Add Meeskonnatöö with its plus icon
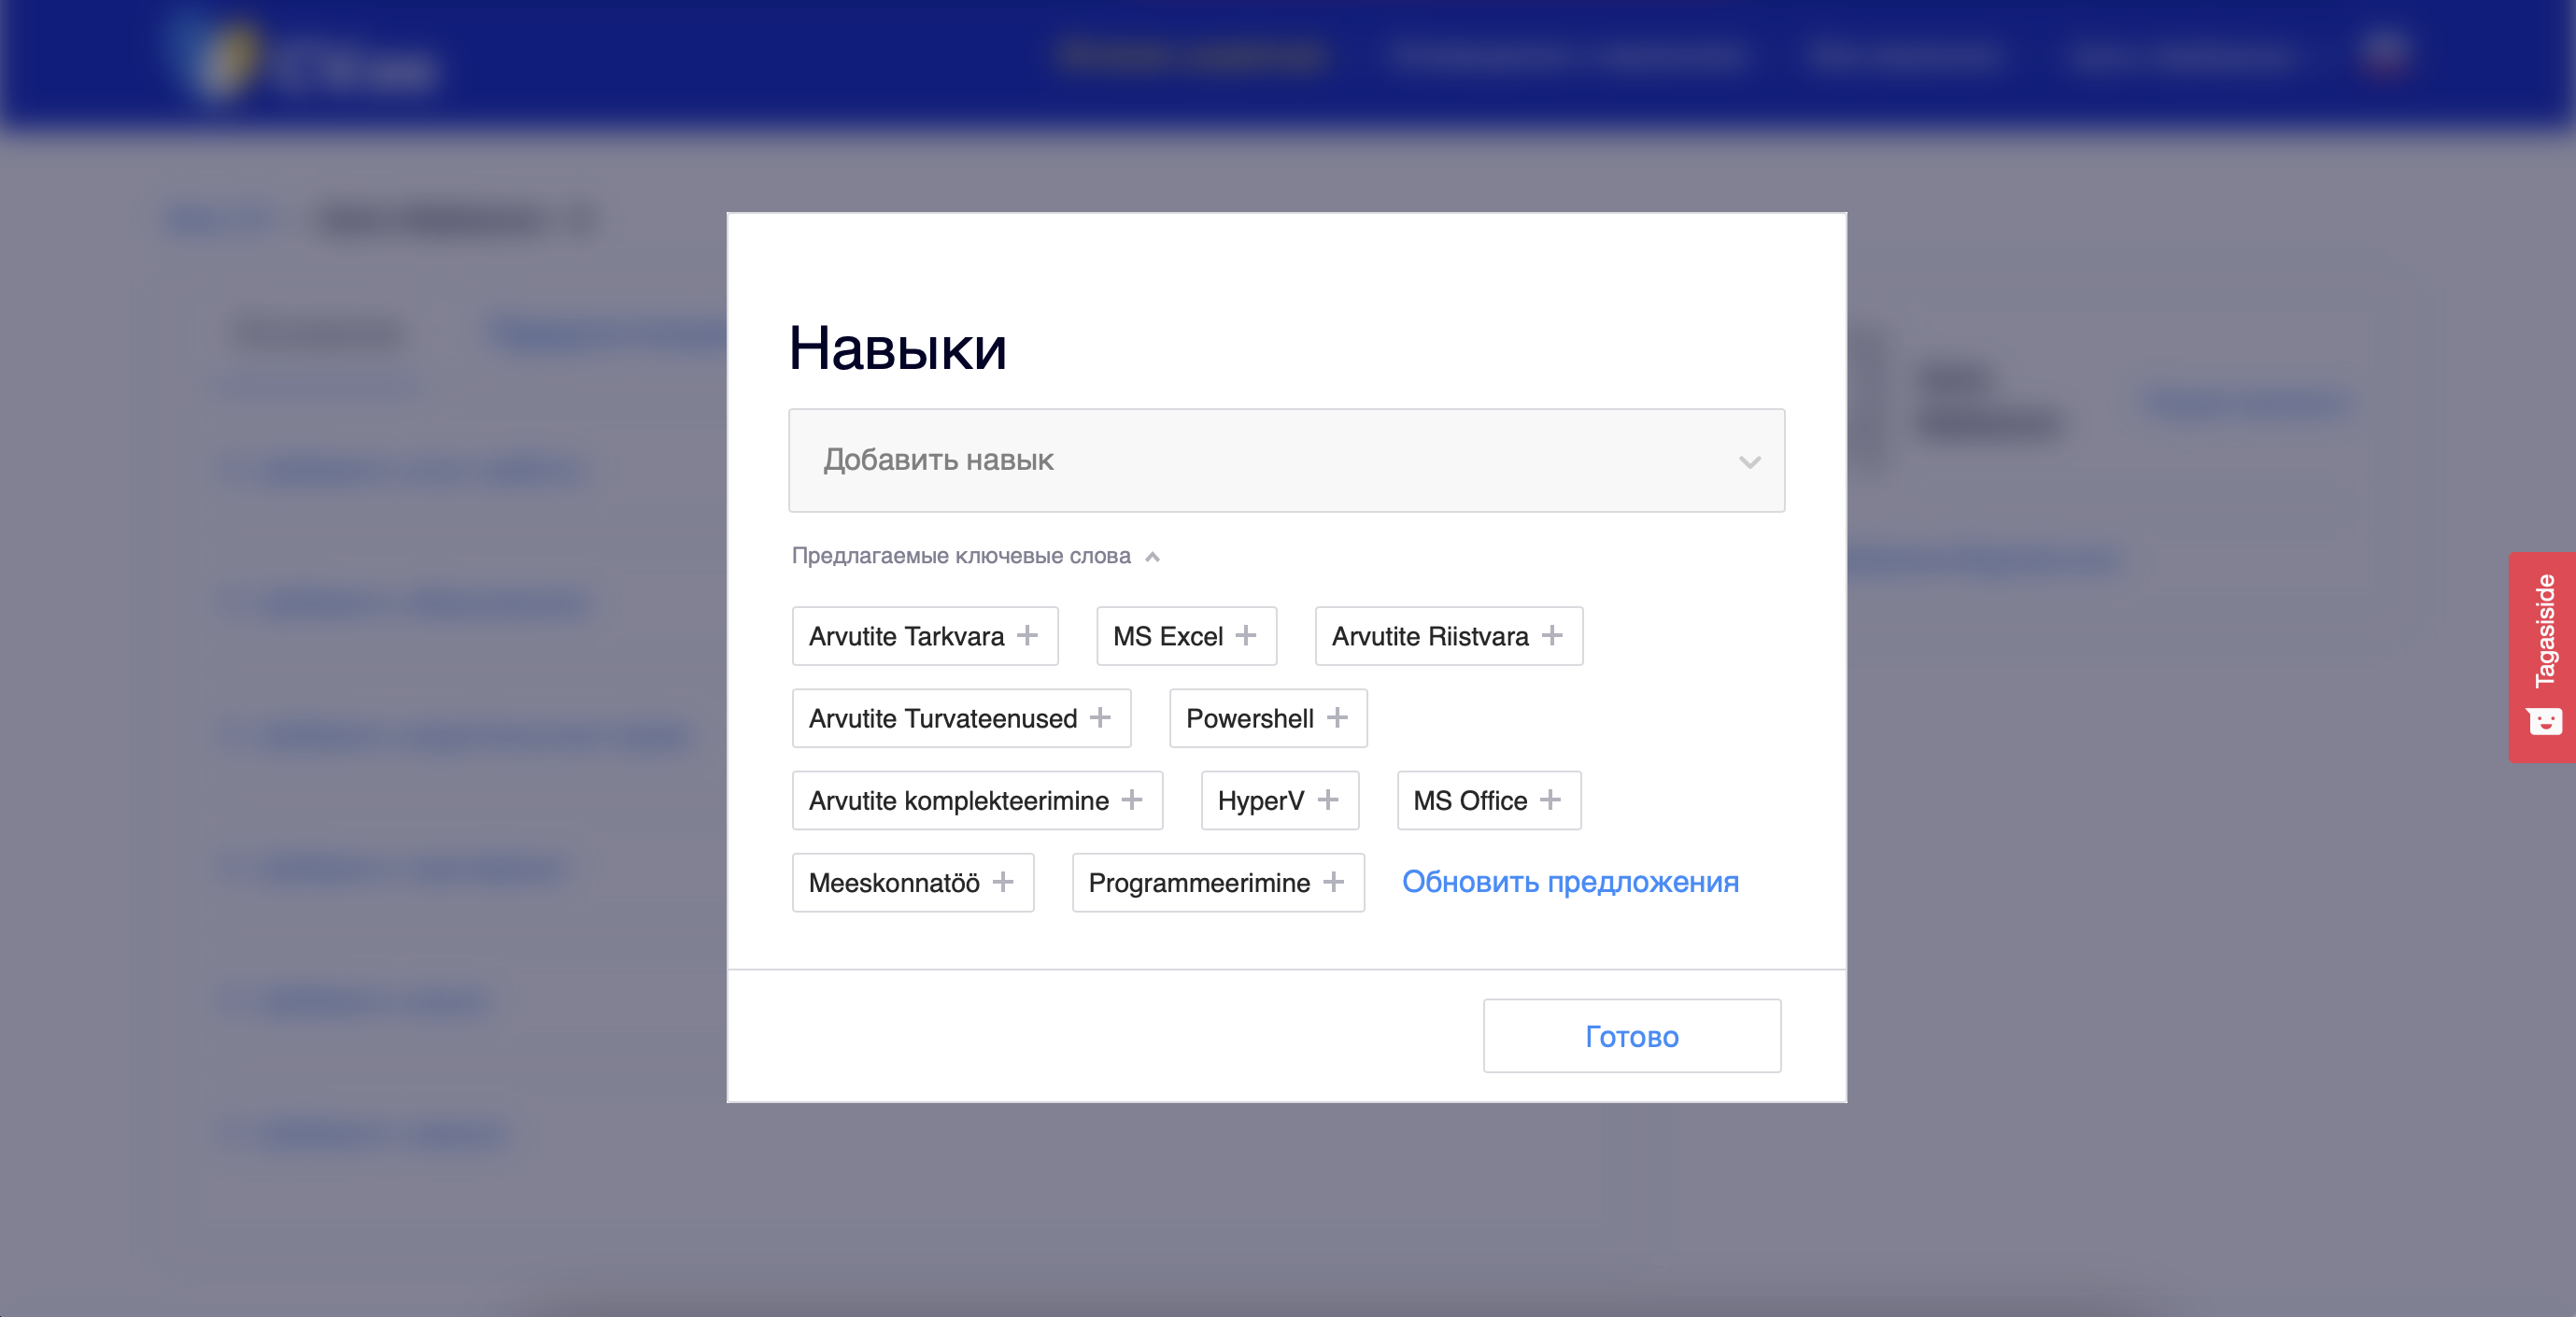The width and height of the screenshot is (2576, 1317). [1003, 882]
